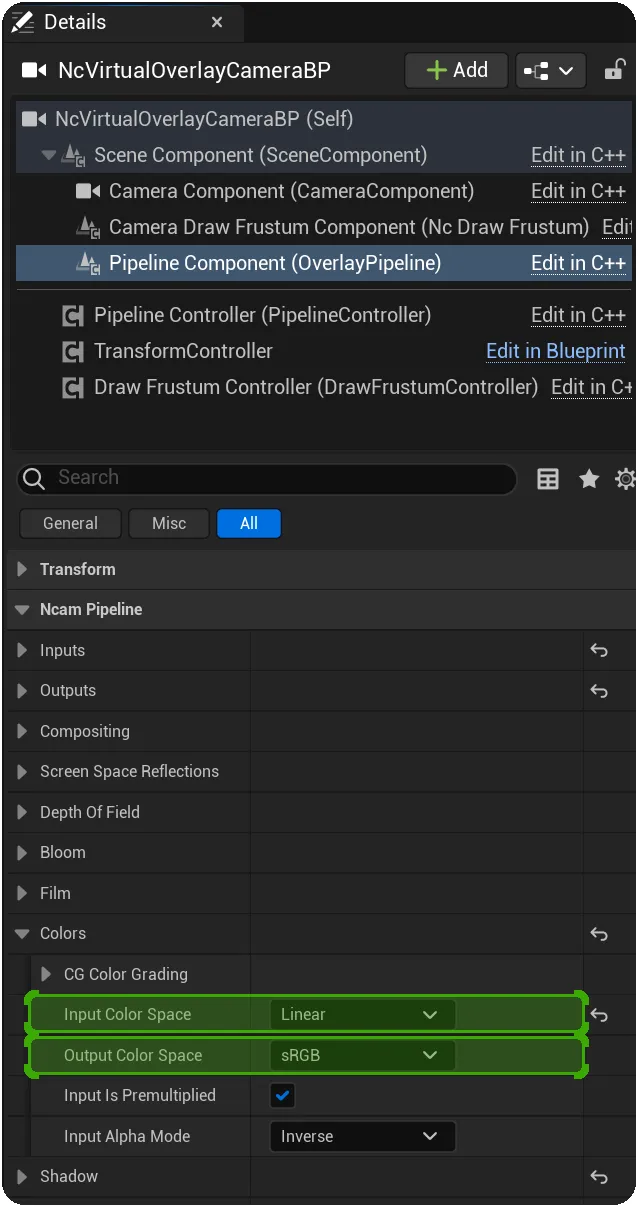The width and height of the screenshot is (638, 1207).
Task: Expand the Outputs property group
Action: point(22,691)
